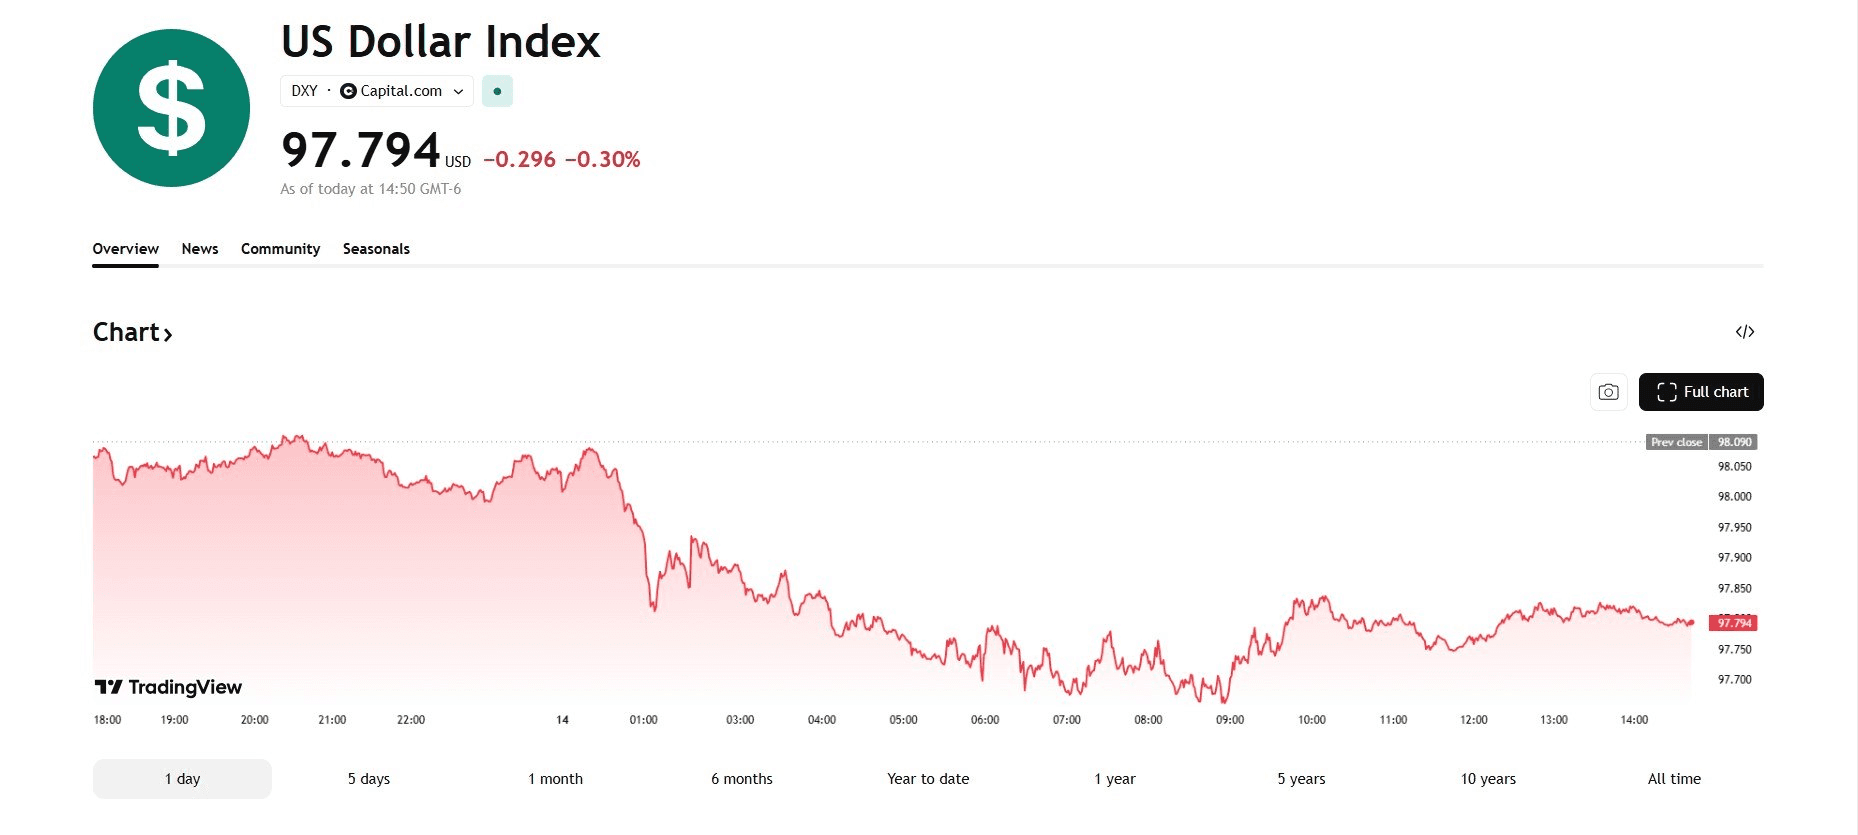Take a chart snapshot with camera icon
1858x835 pixels.
click(1608, 392)
